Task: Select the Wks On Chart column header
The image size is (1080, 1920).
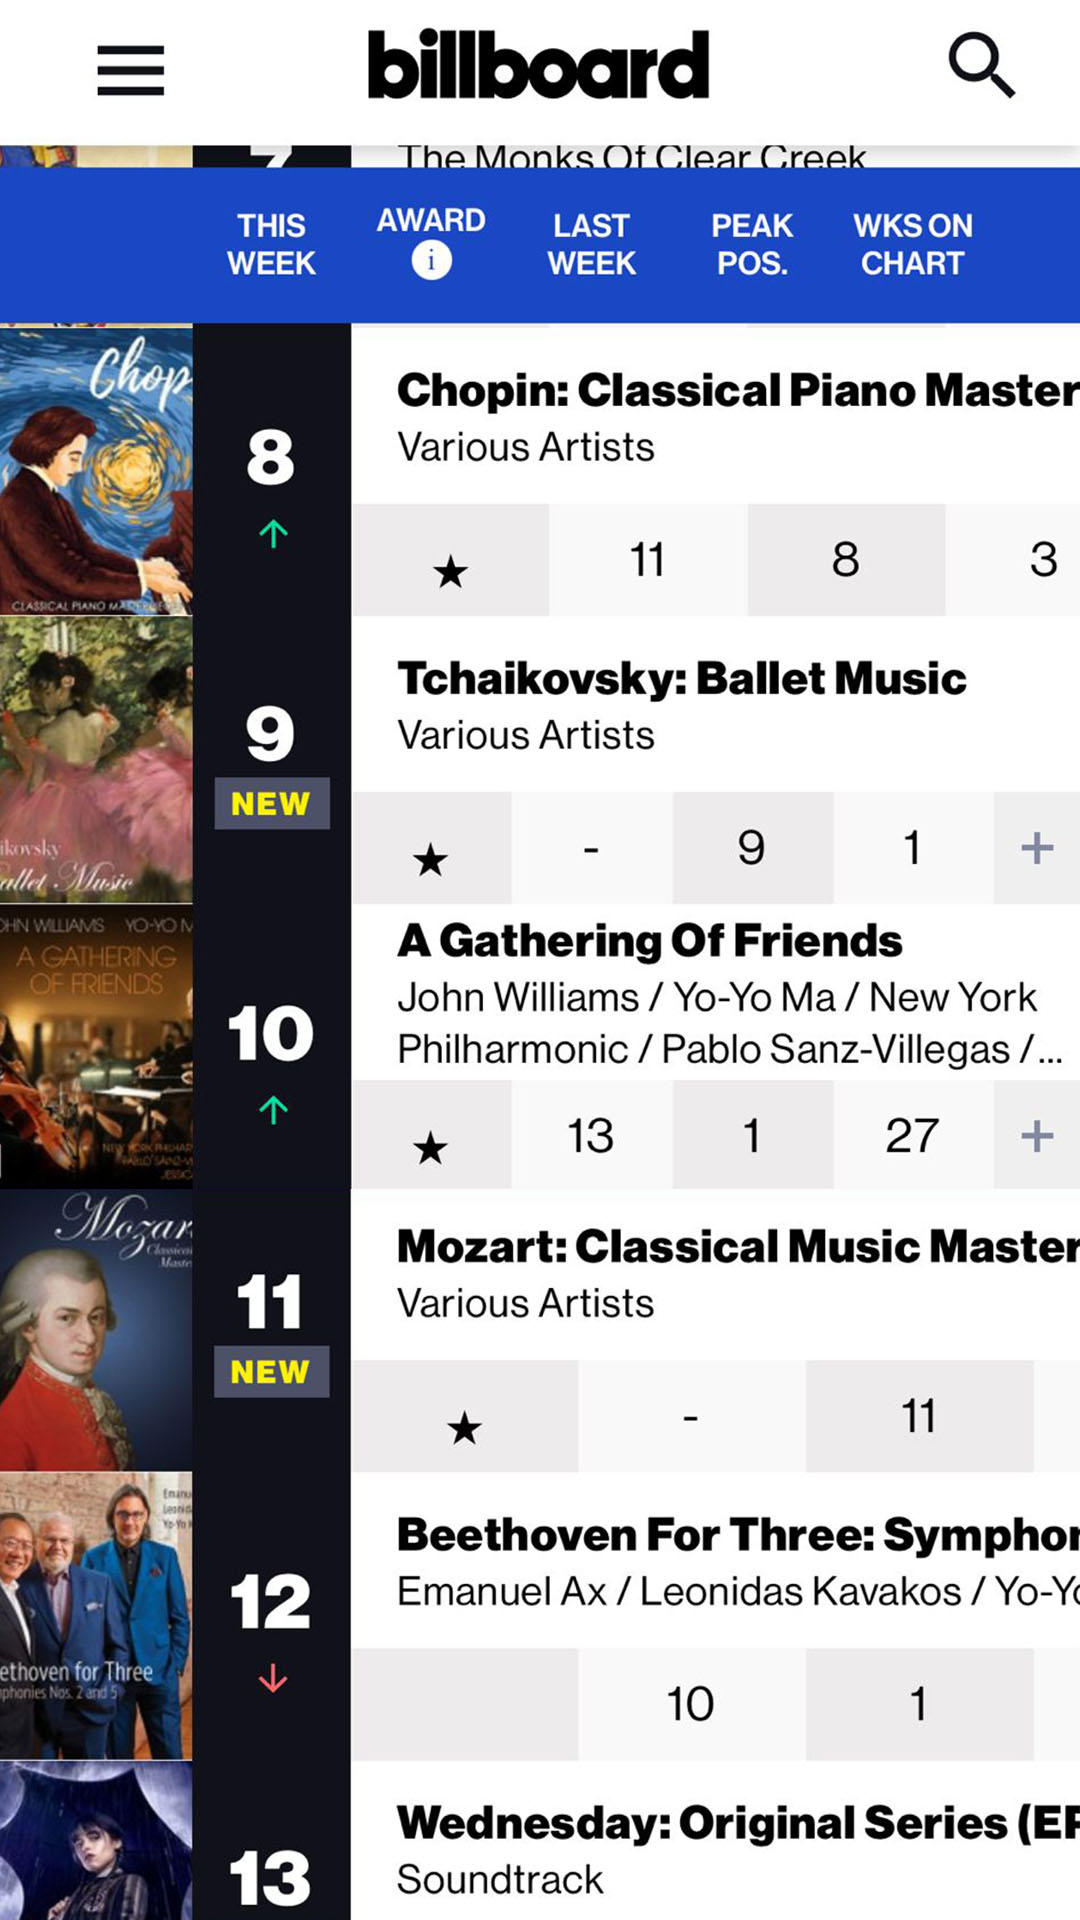Action: [x=912, y=244]
